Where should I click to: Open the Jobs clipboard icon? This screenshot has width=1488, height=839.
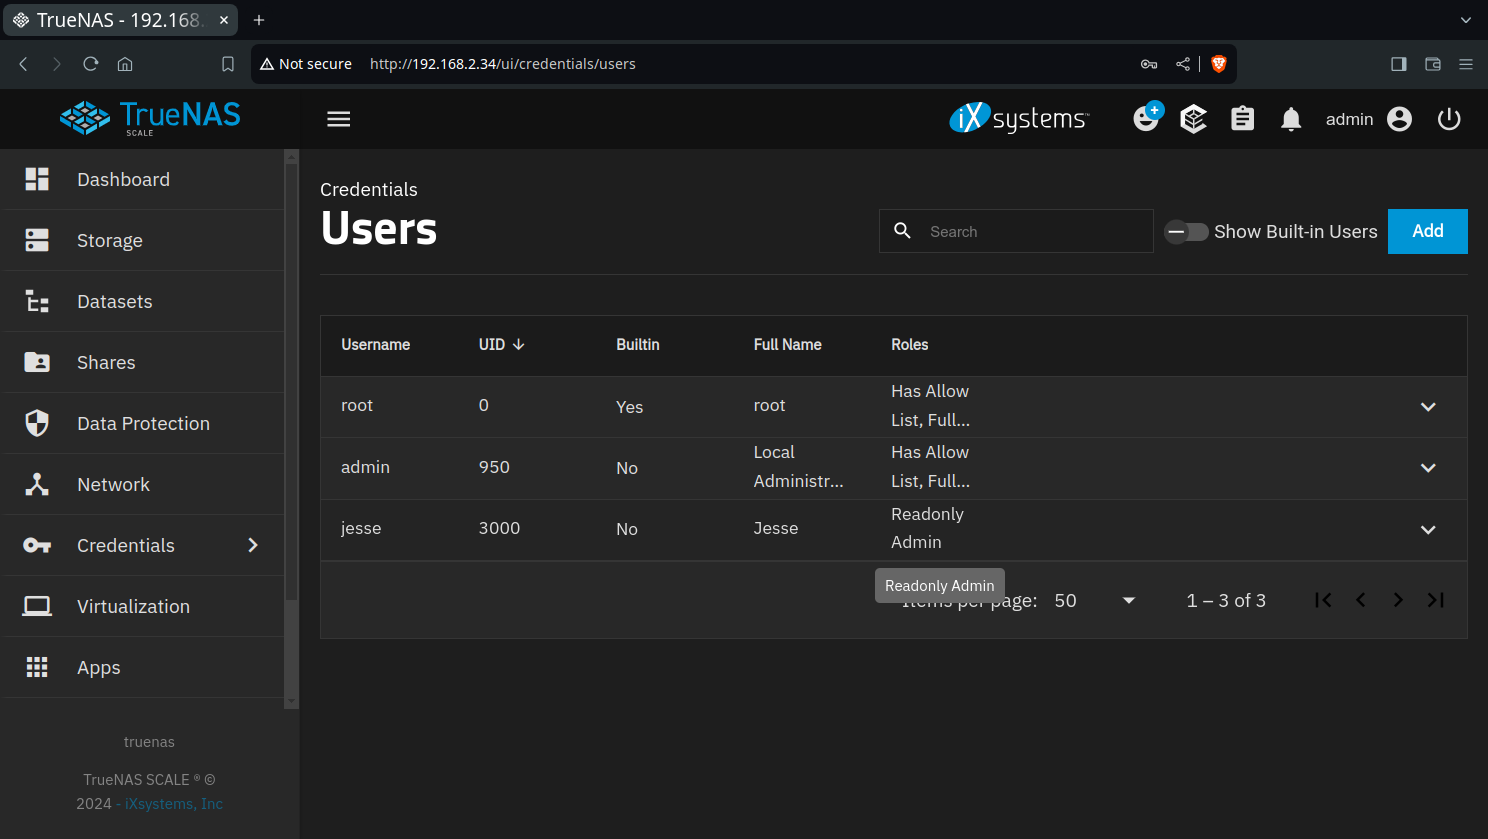click(x=1243, y=119)
